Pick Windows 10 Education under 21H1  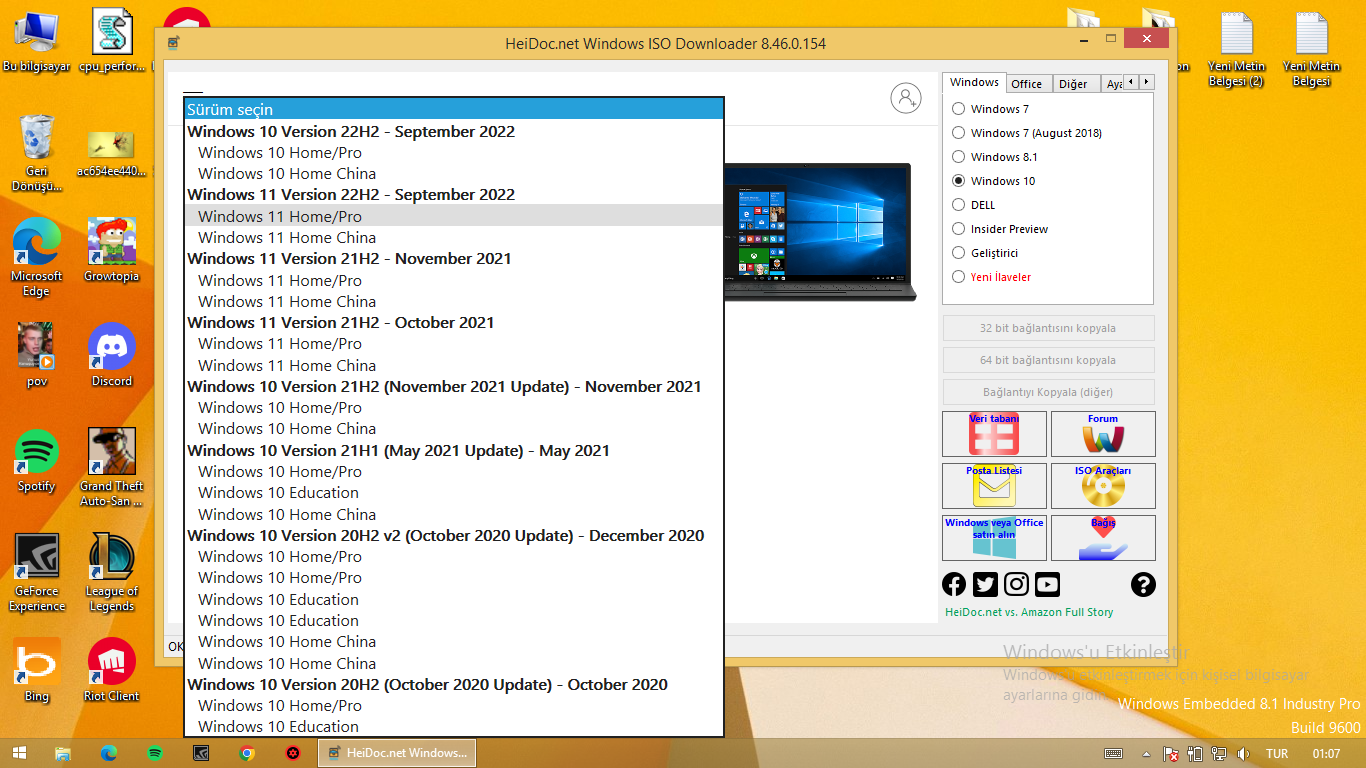(278, 493)
